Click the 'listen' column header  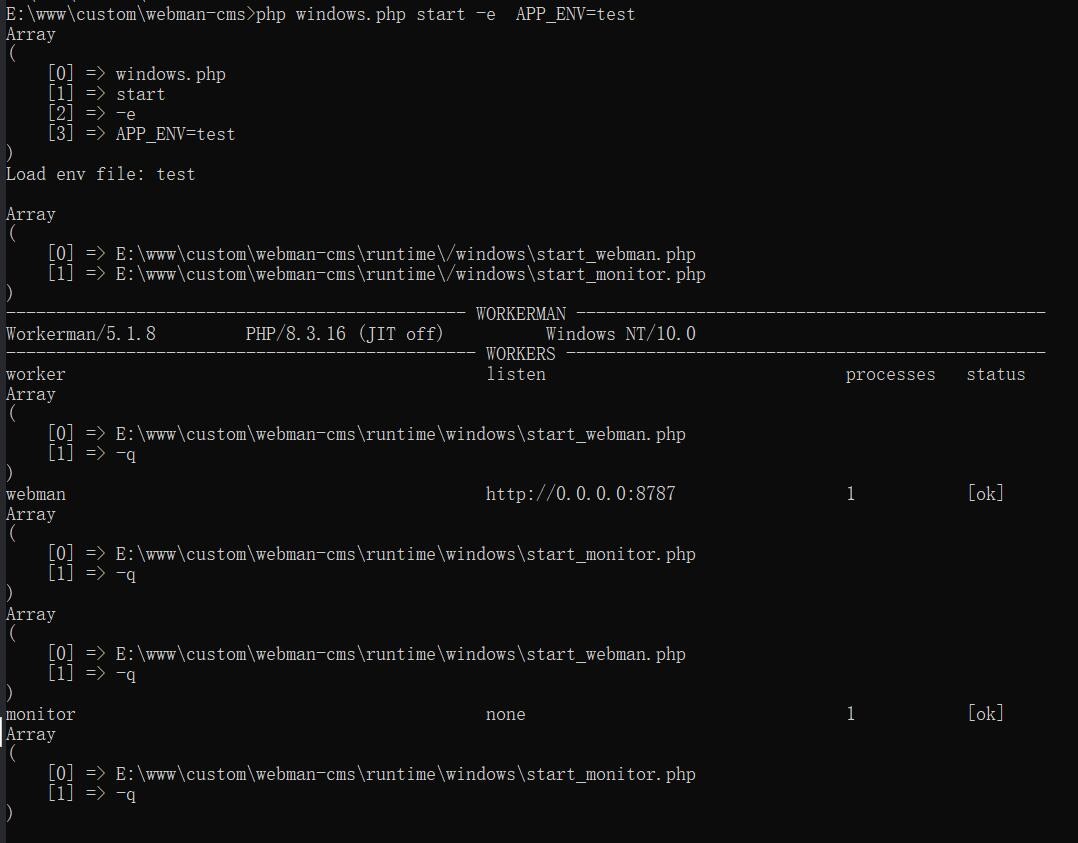tap(516, 374)
